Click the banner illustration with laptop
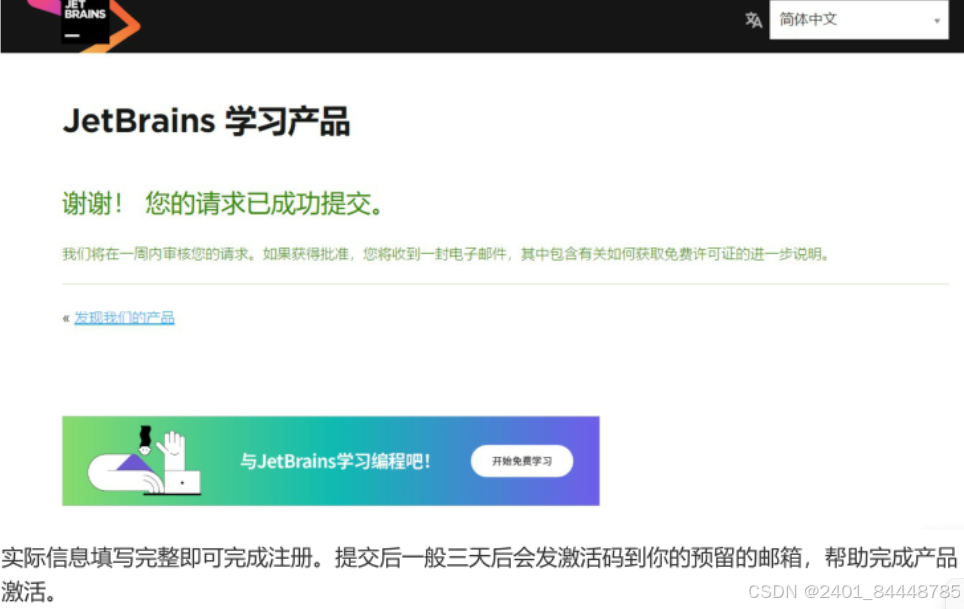 tap(144, 461)
